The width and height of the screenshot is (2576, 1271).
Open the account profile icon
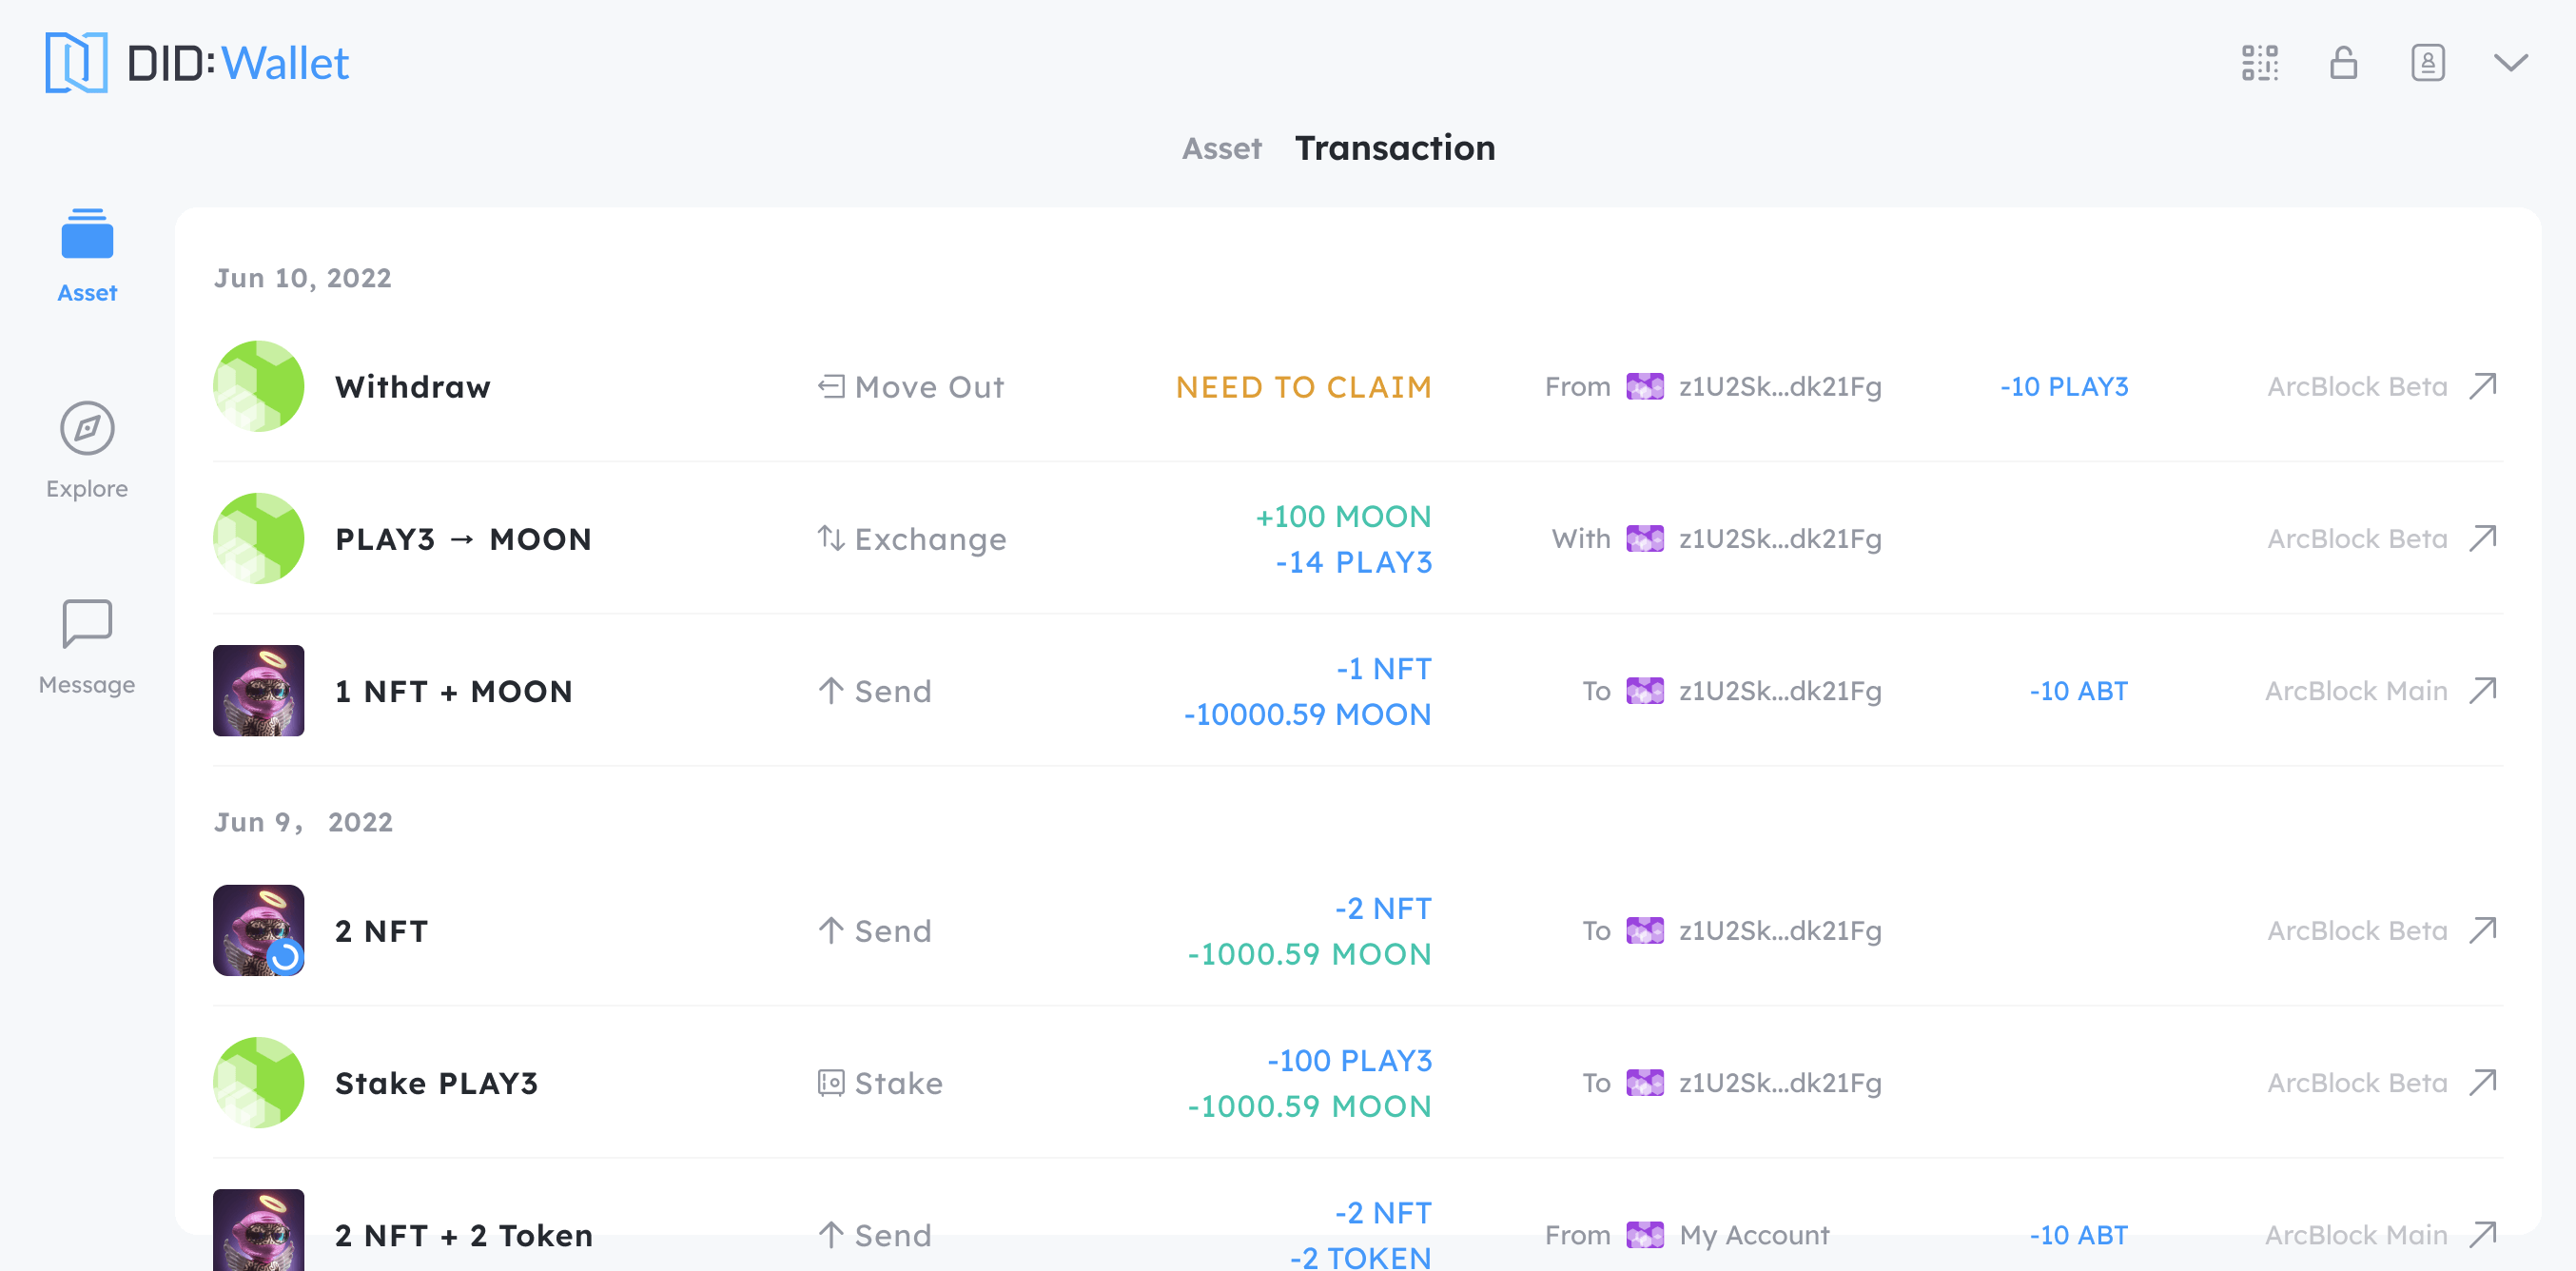(x=2427, y=63)
